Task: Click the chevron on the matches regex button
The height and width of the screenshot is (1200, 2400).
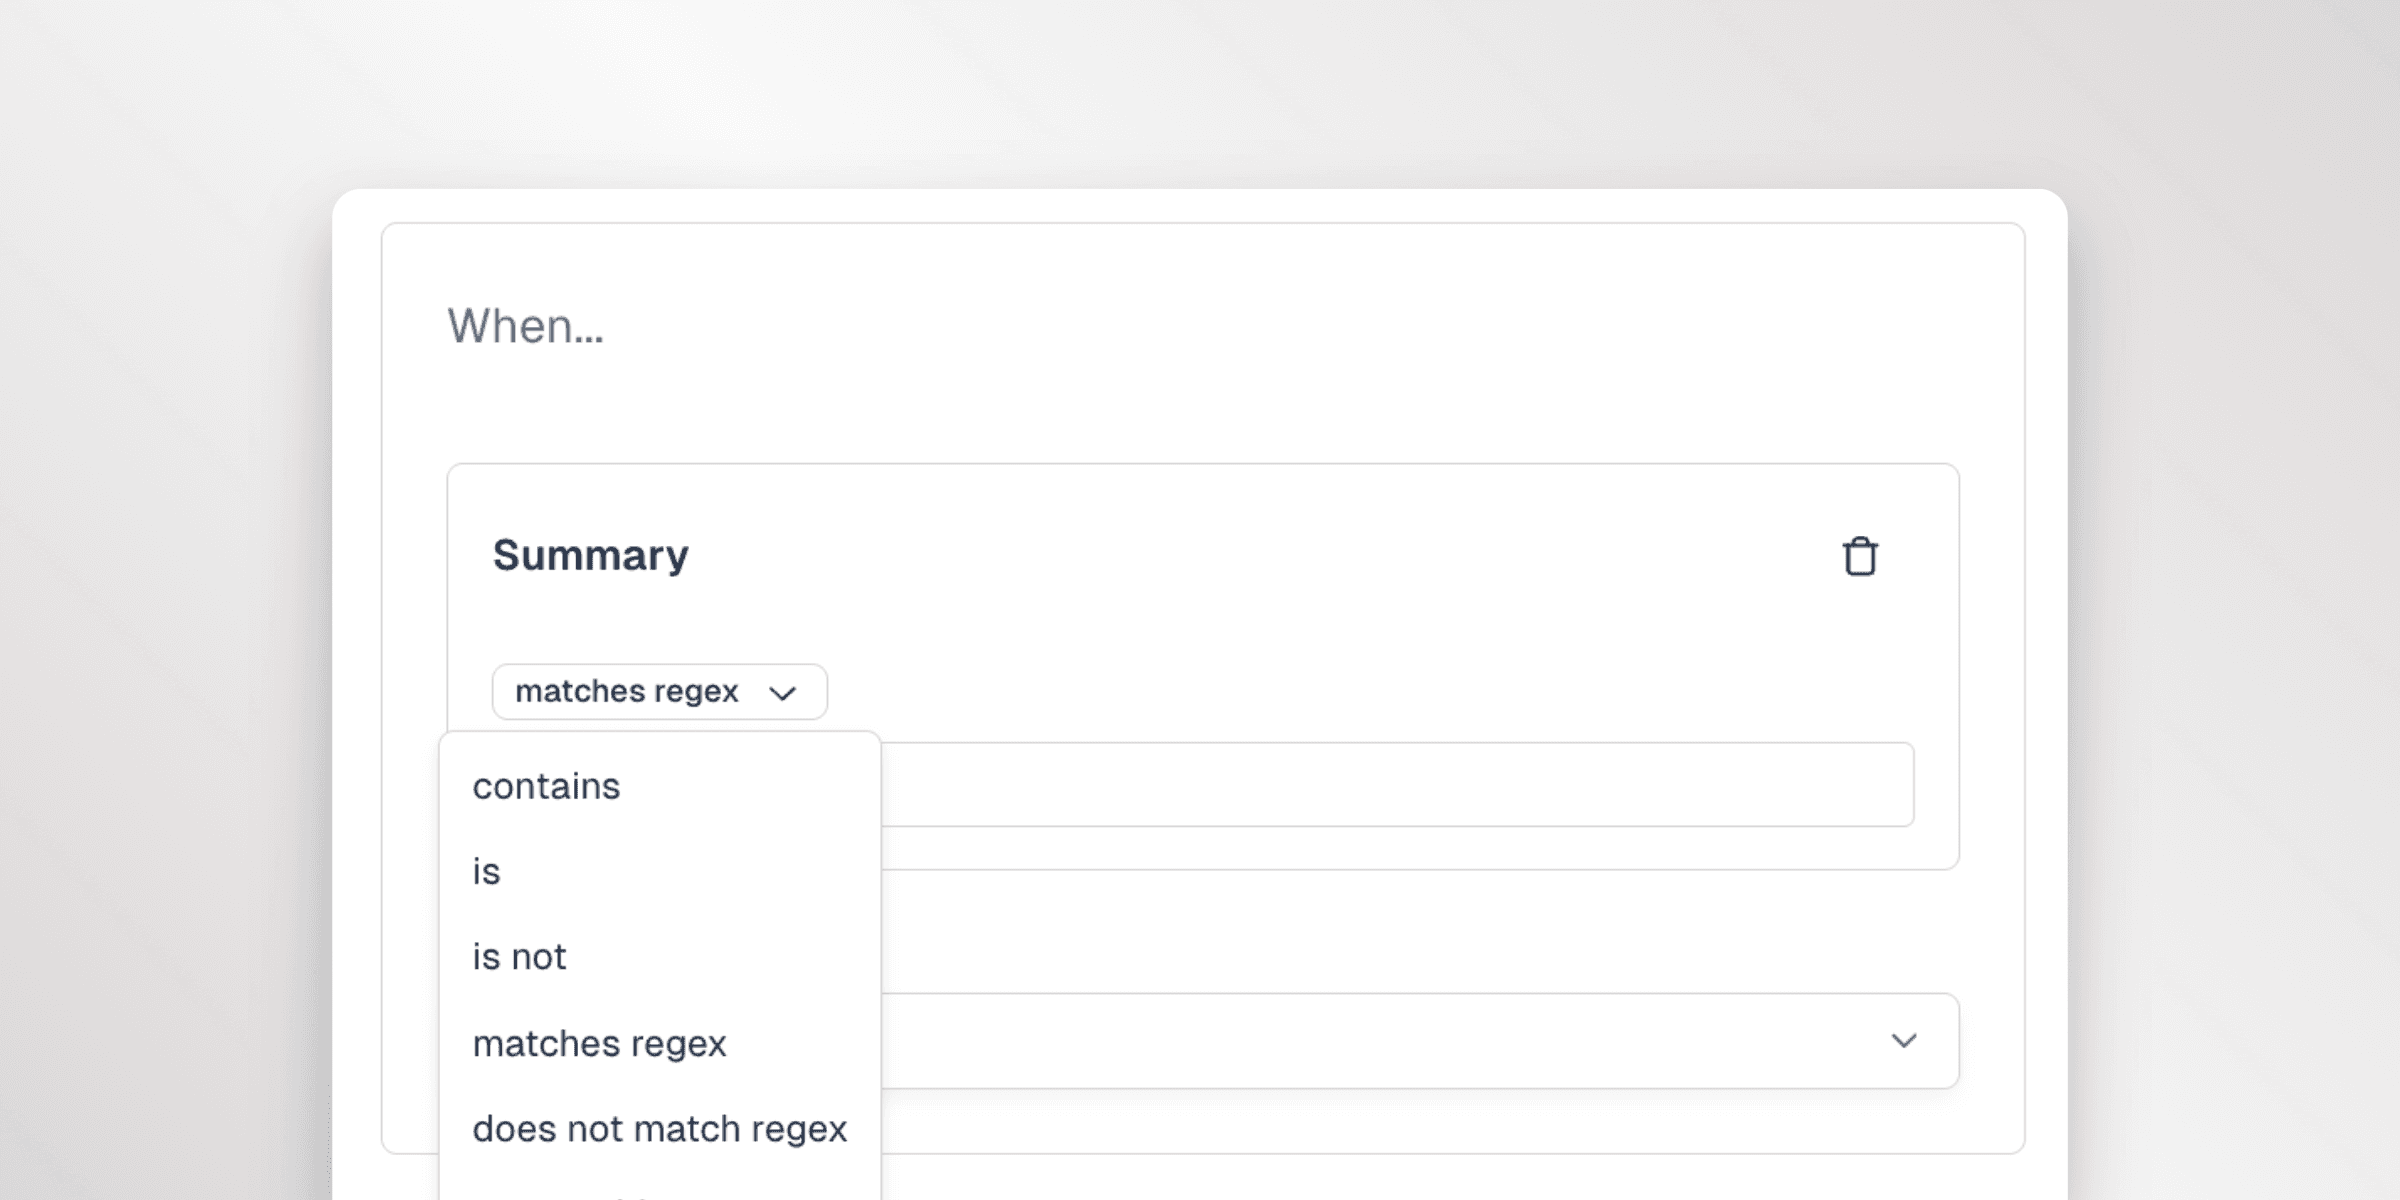Action: pos(786,691)
